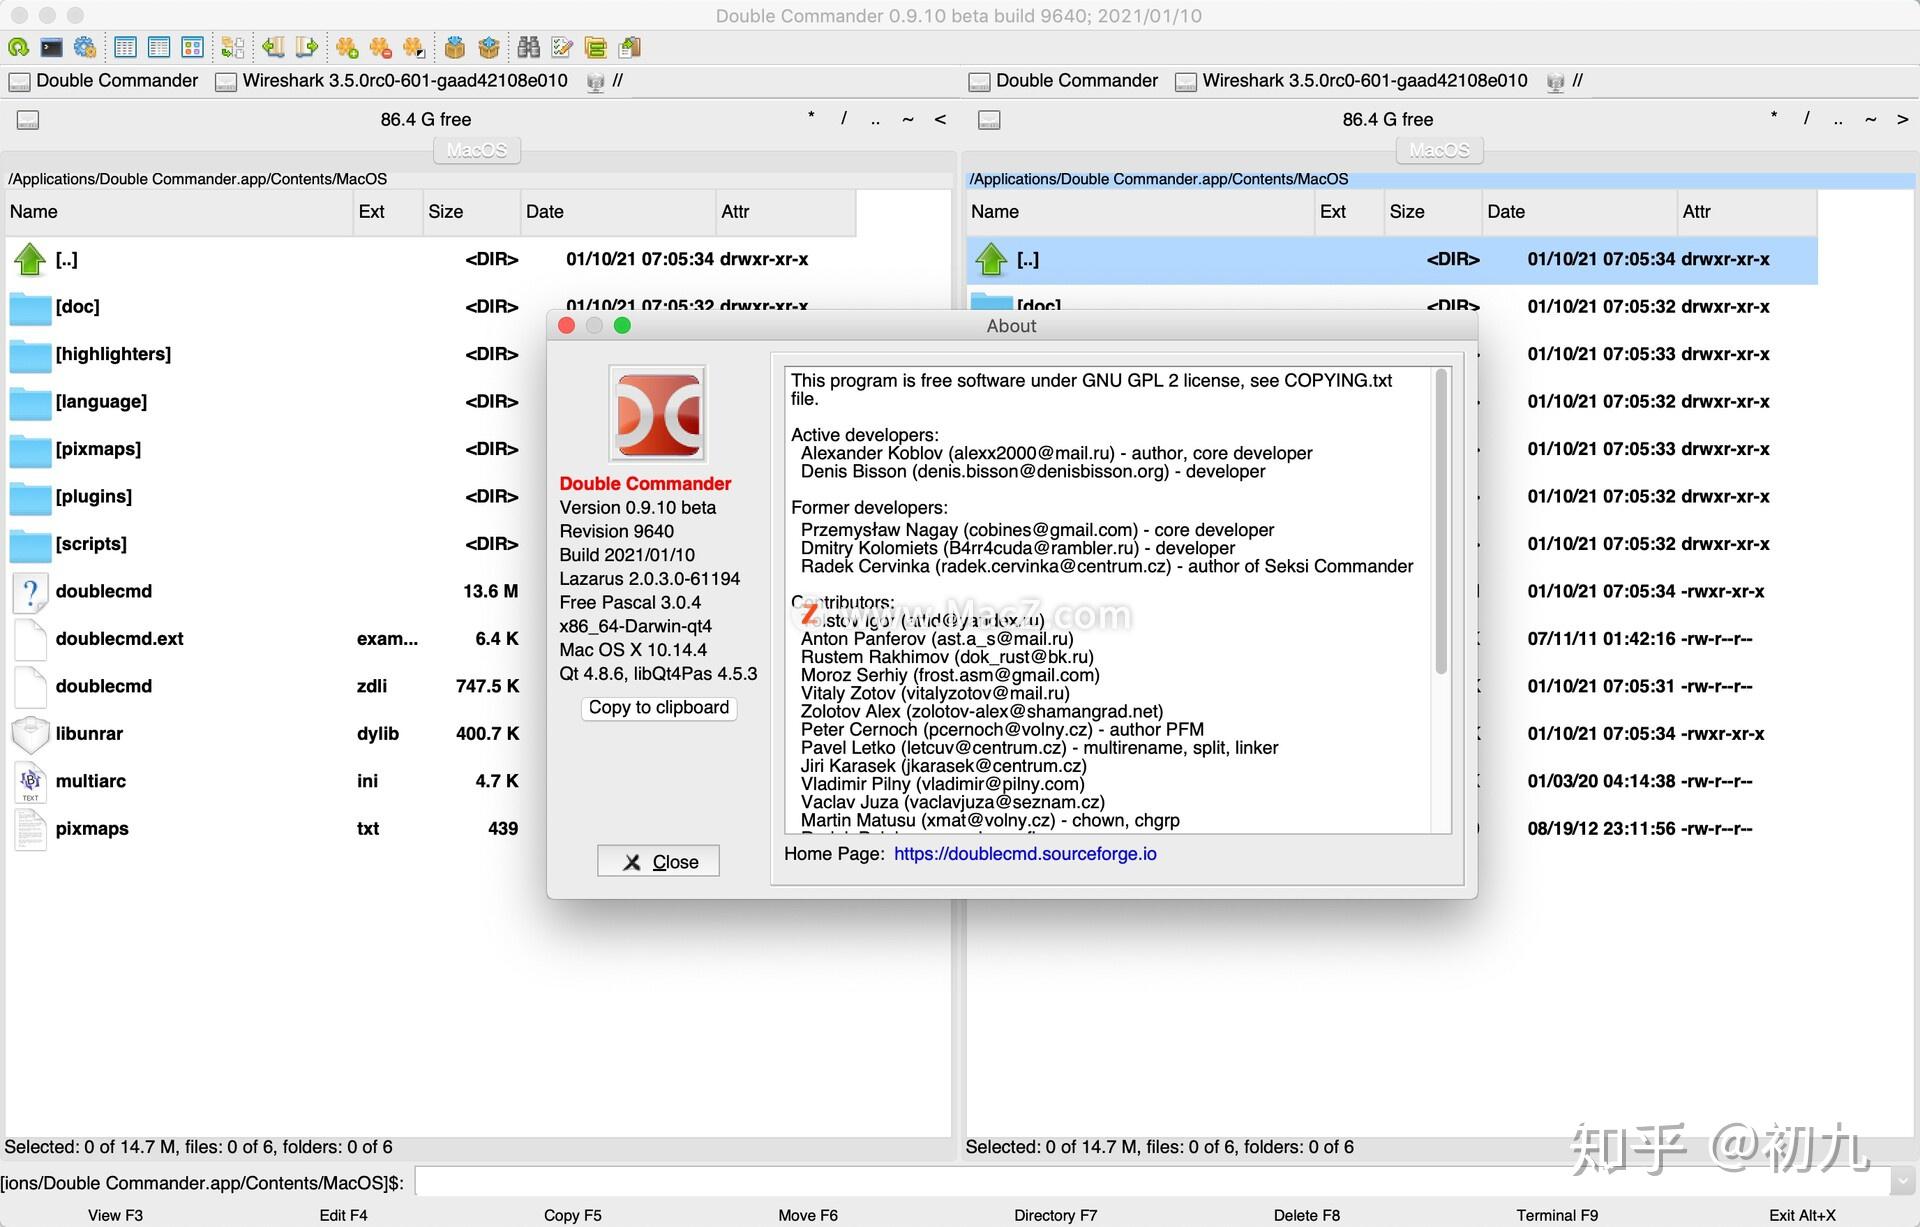This screenshot has height=1227, width=1920.
Task: Click the Multi-rename tool icon
Action: click(x=562, y=47)
